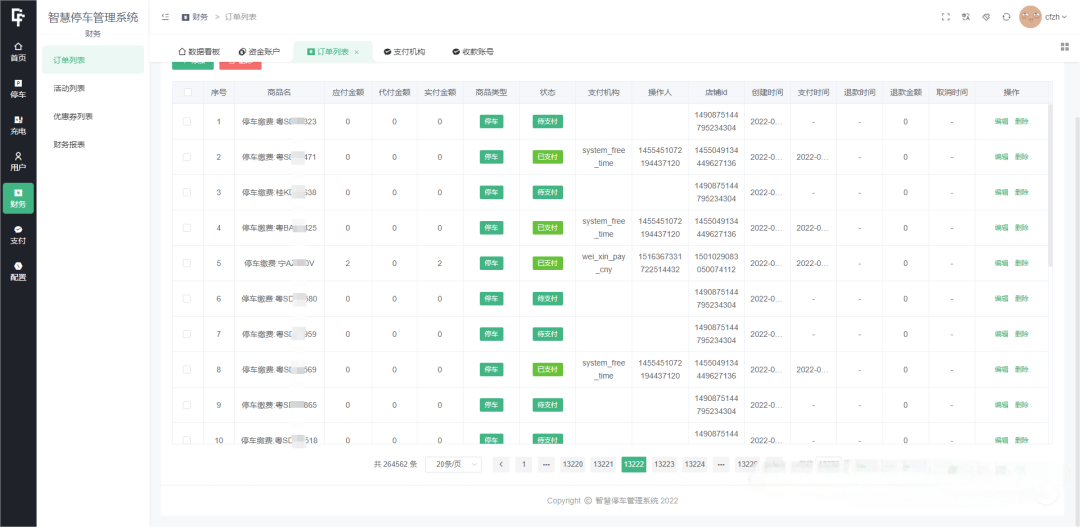
Task: Click the 已支付 status tag in row 5
Action: pyautogui.click(x=548, y=263)
